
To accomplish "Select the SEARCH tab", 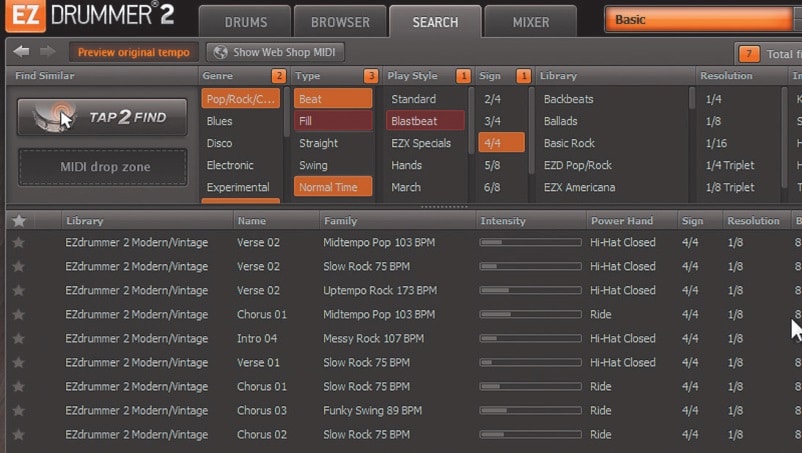I will (x=435, y=22).
